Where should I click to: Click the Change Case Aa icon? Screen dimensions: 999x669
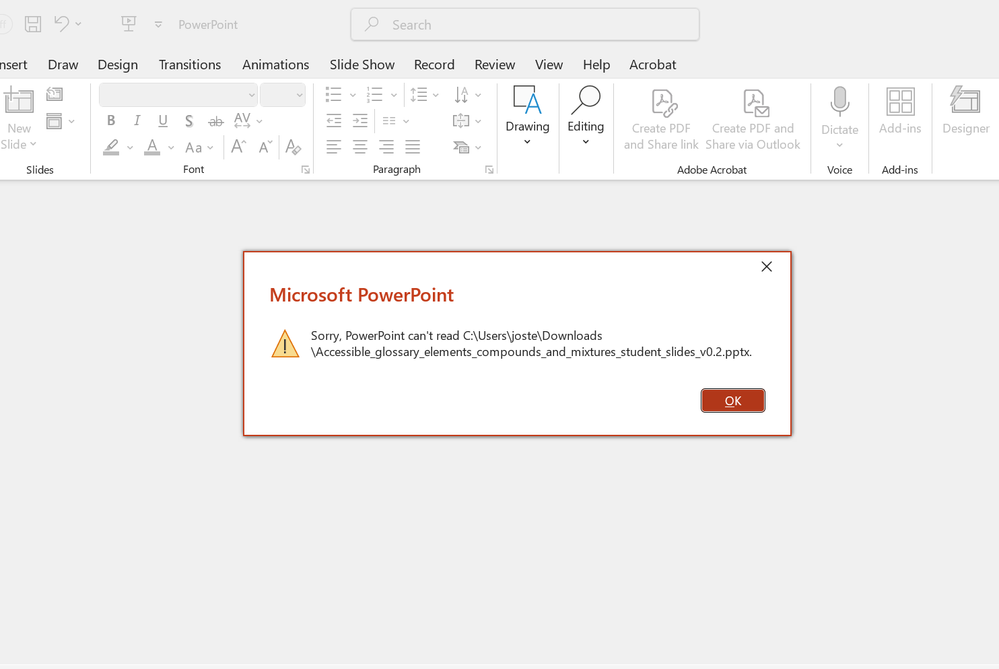[194, 148]
